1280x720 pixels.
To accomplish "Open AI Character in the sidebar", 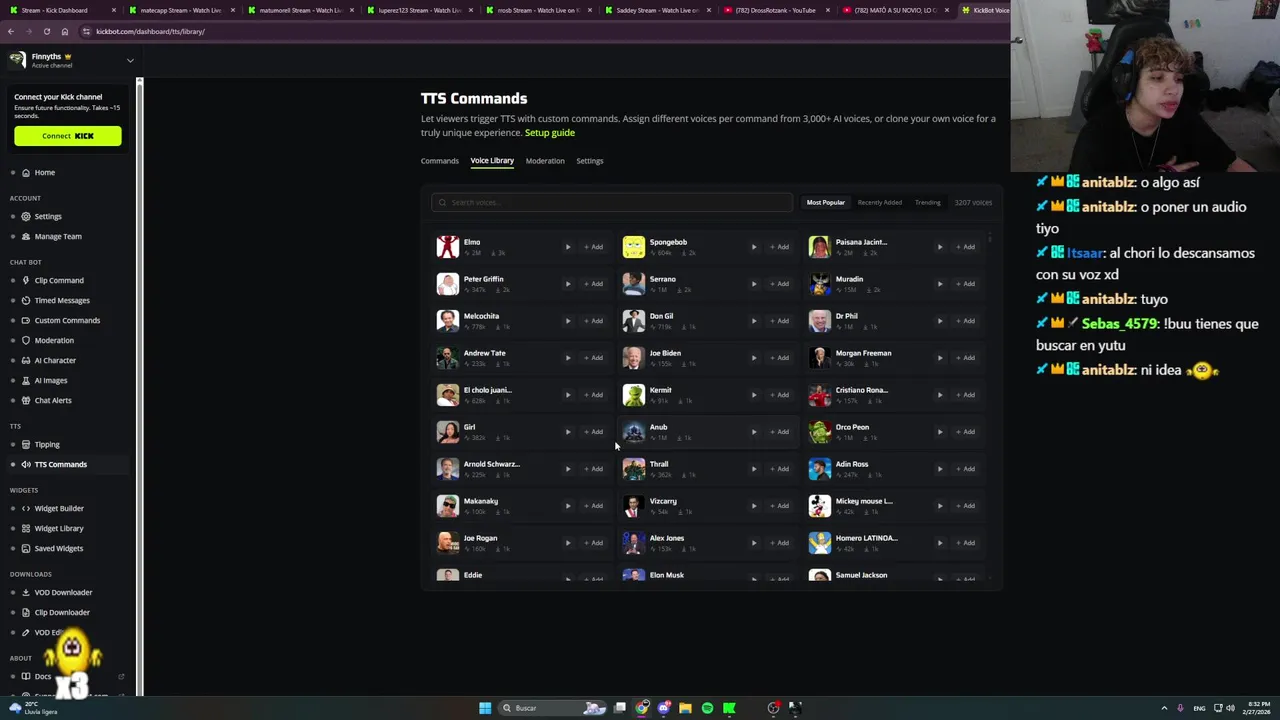I will [55, 361].
